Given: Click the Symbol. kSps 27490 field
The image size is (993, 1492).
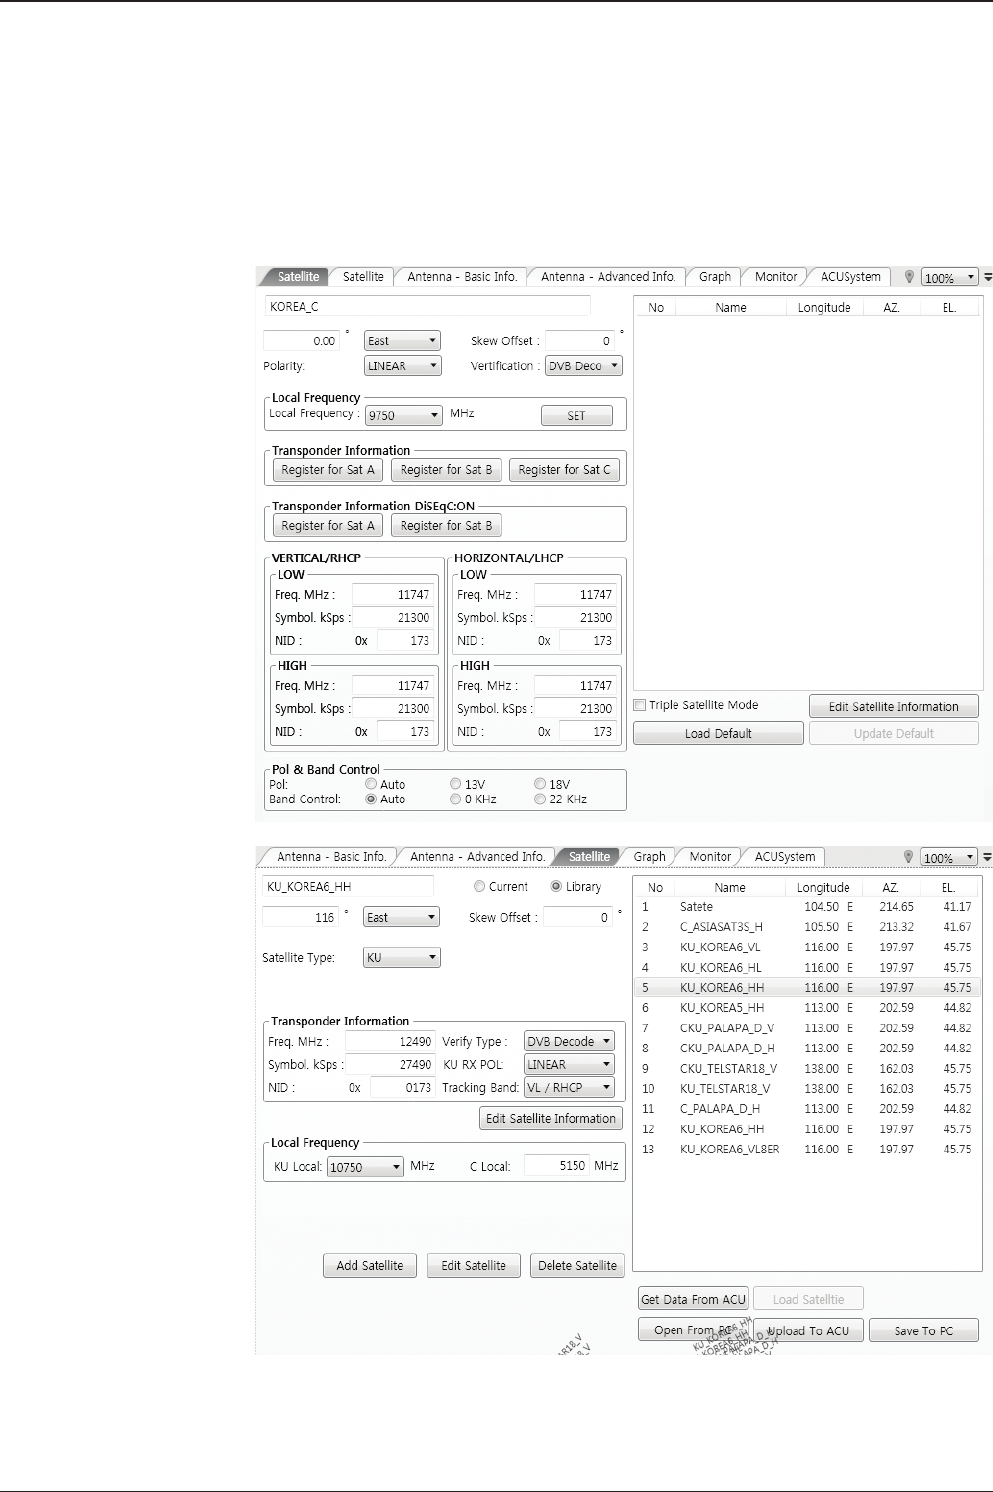Looking at the screenshot, I should click(390, 1064).
